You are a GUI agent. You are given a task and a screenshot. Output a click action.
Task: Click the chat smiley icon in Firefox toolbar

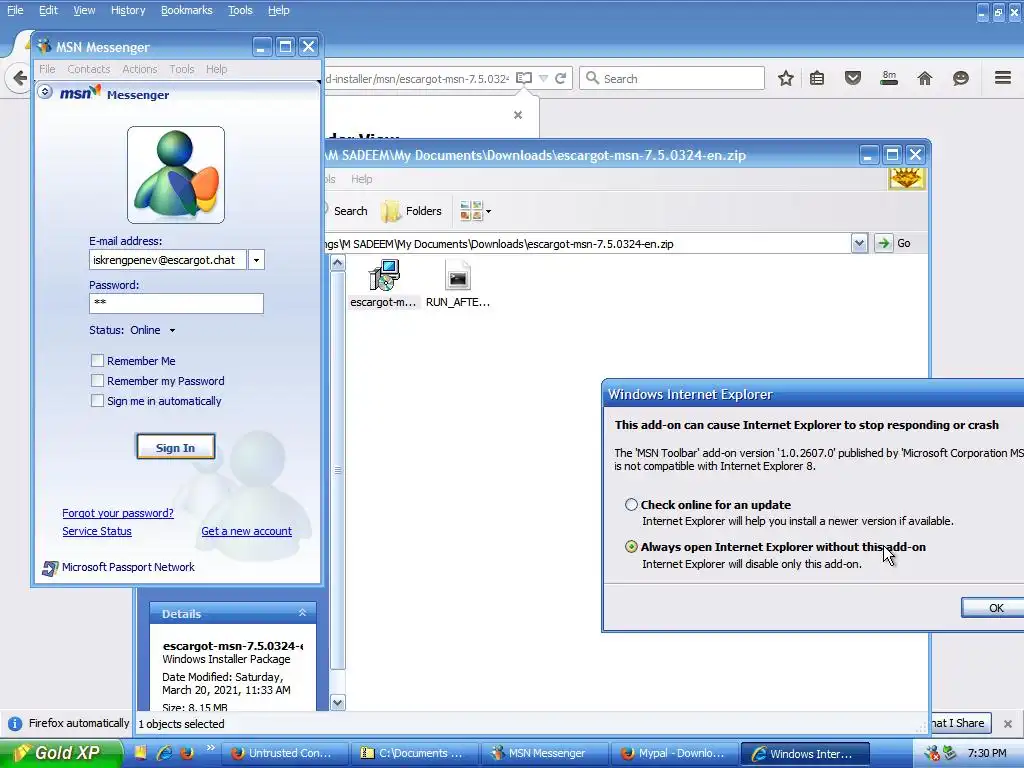pyautogui.click(x=961, y=78)
